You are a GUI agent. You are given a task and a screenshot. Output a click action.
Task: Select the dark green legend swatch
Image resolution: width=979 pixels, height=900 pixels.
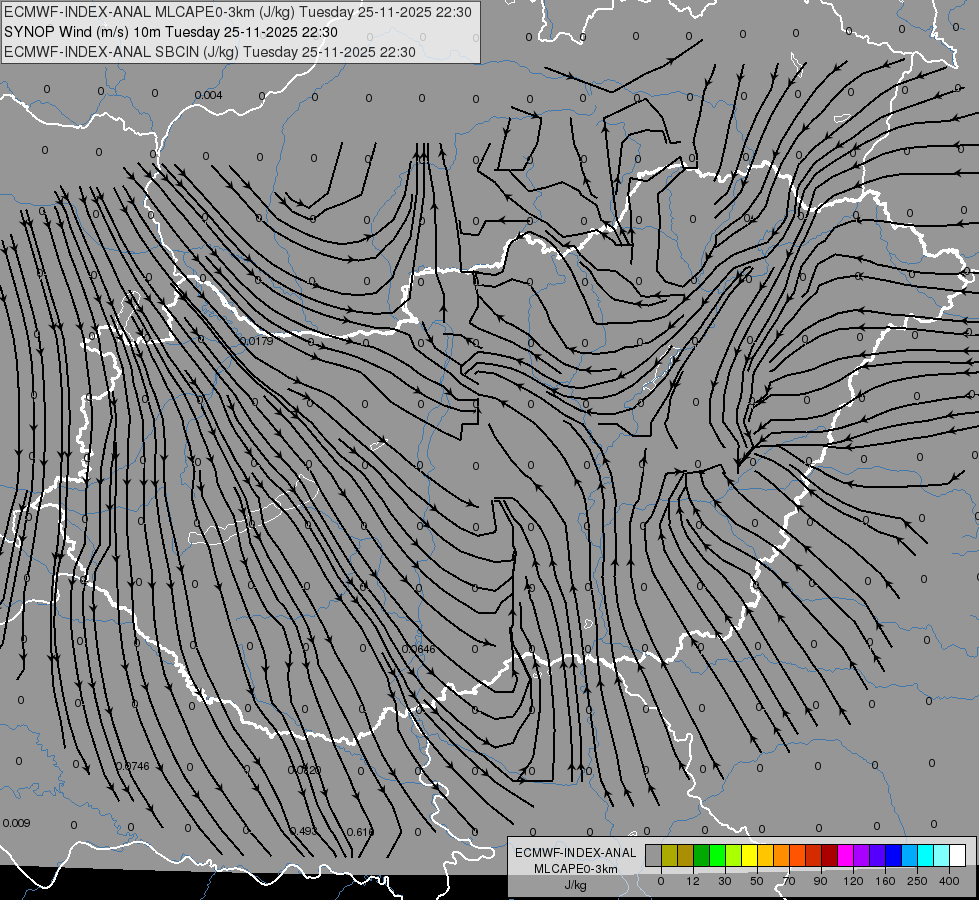click(x=701, y=856)
